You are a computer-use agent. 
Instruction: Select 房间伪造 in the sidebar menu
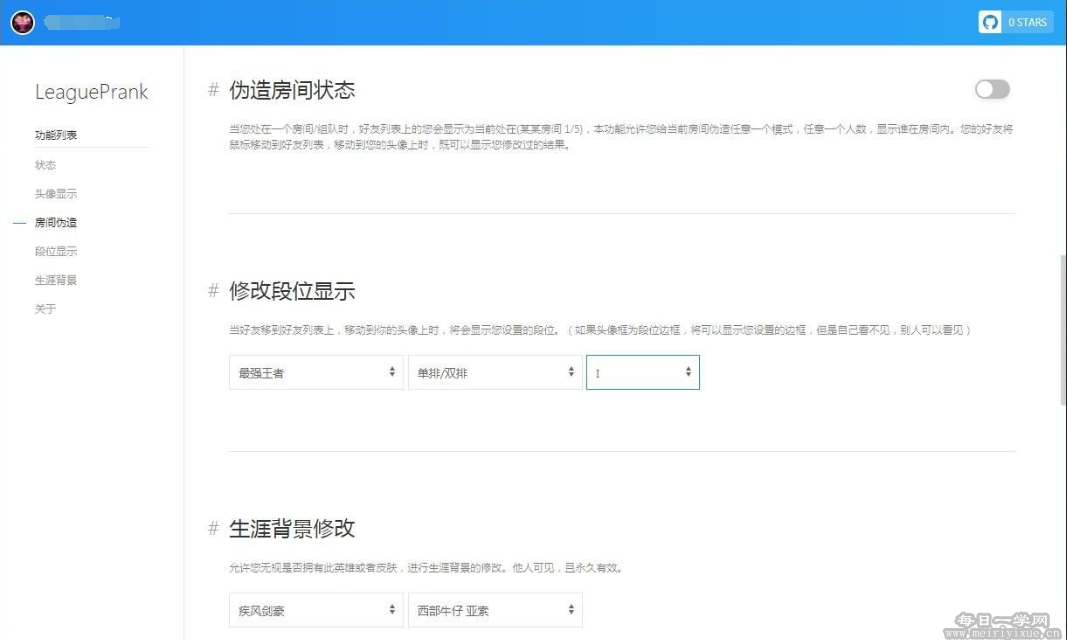point(56,222)
